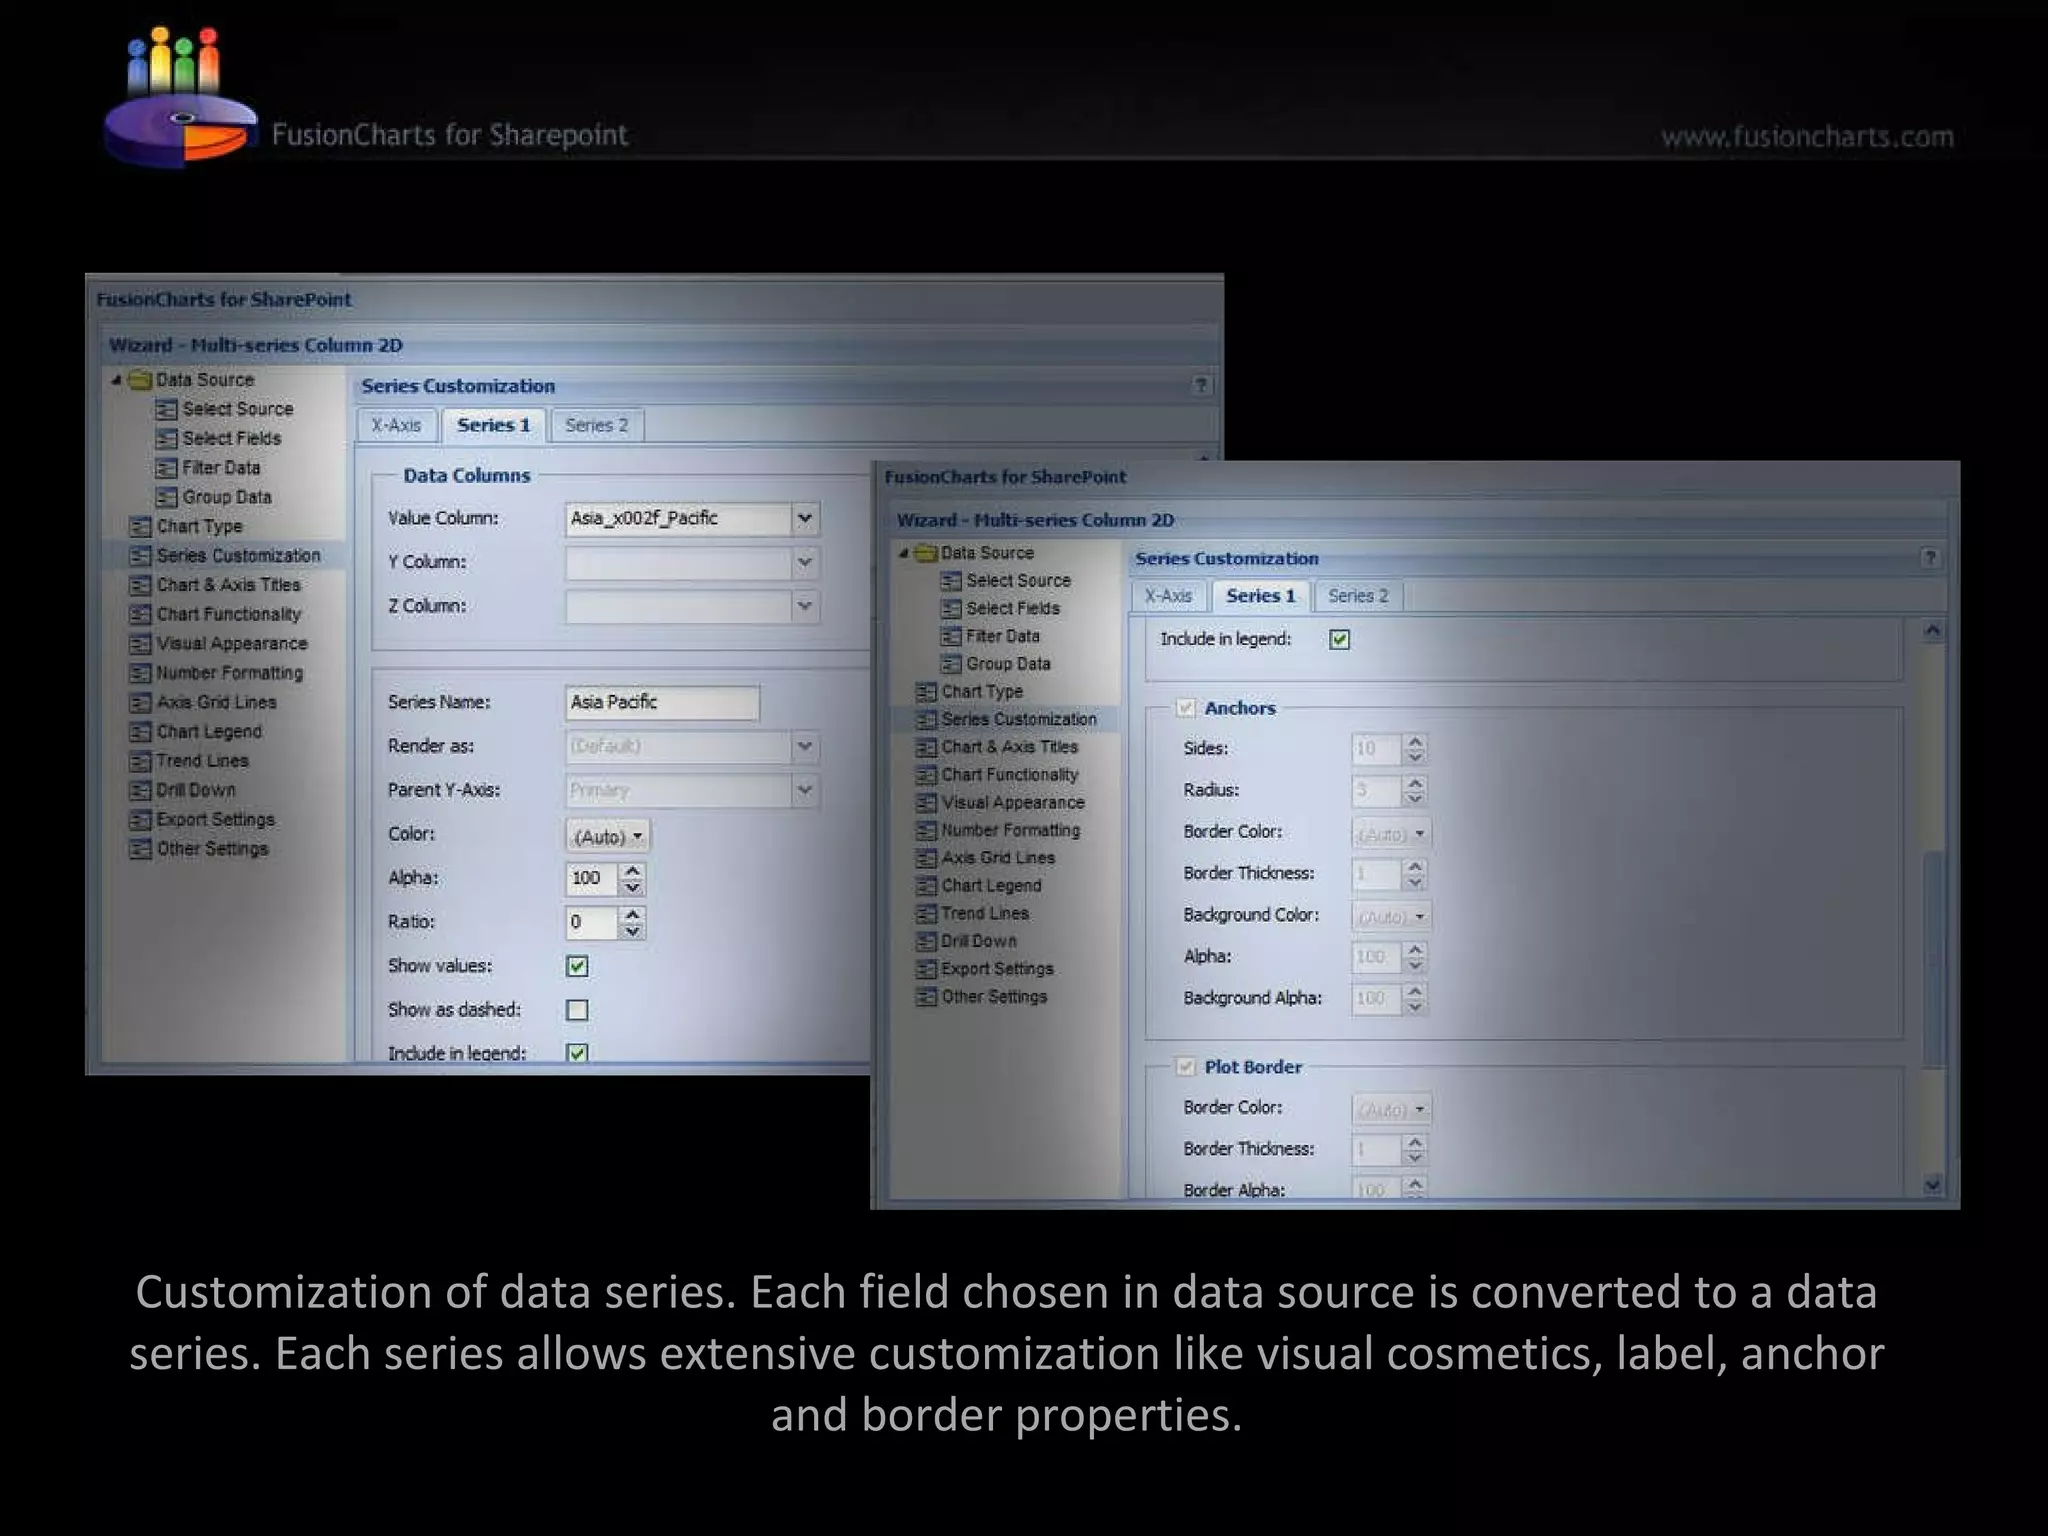Switch to Series 2 tab in left window
The width and height of the screenshot is (2048, 1536).
pyautogui.click(x=597, y=425)
